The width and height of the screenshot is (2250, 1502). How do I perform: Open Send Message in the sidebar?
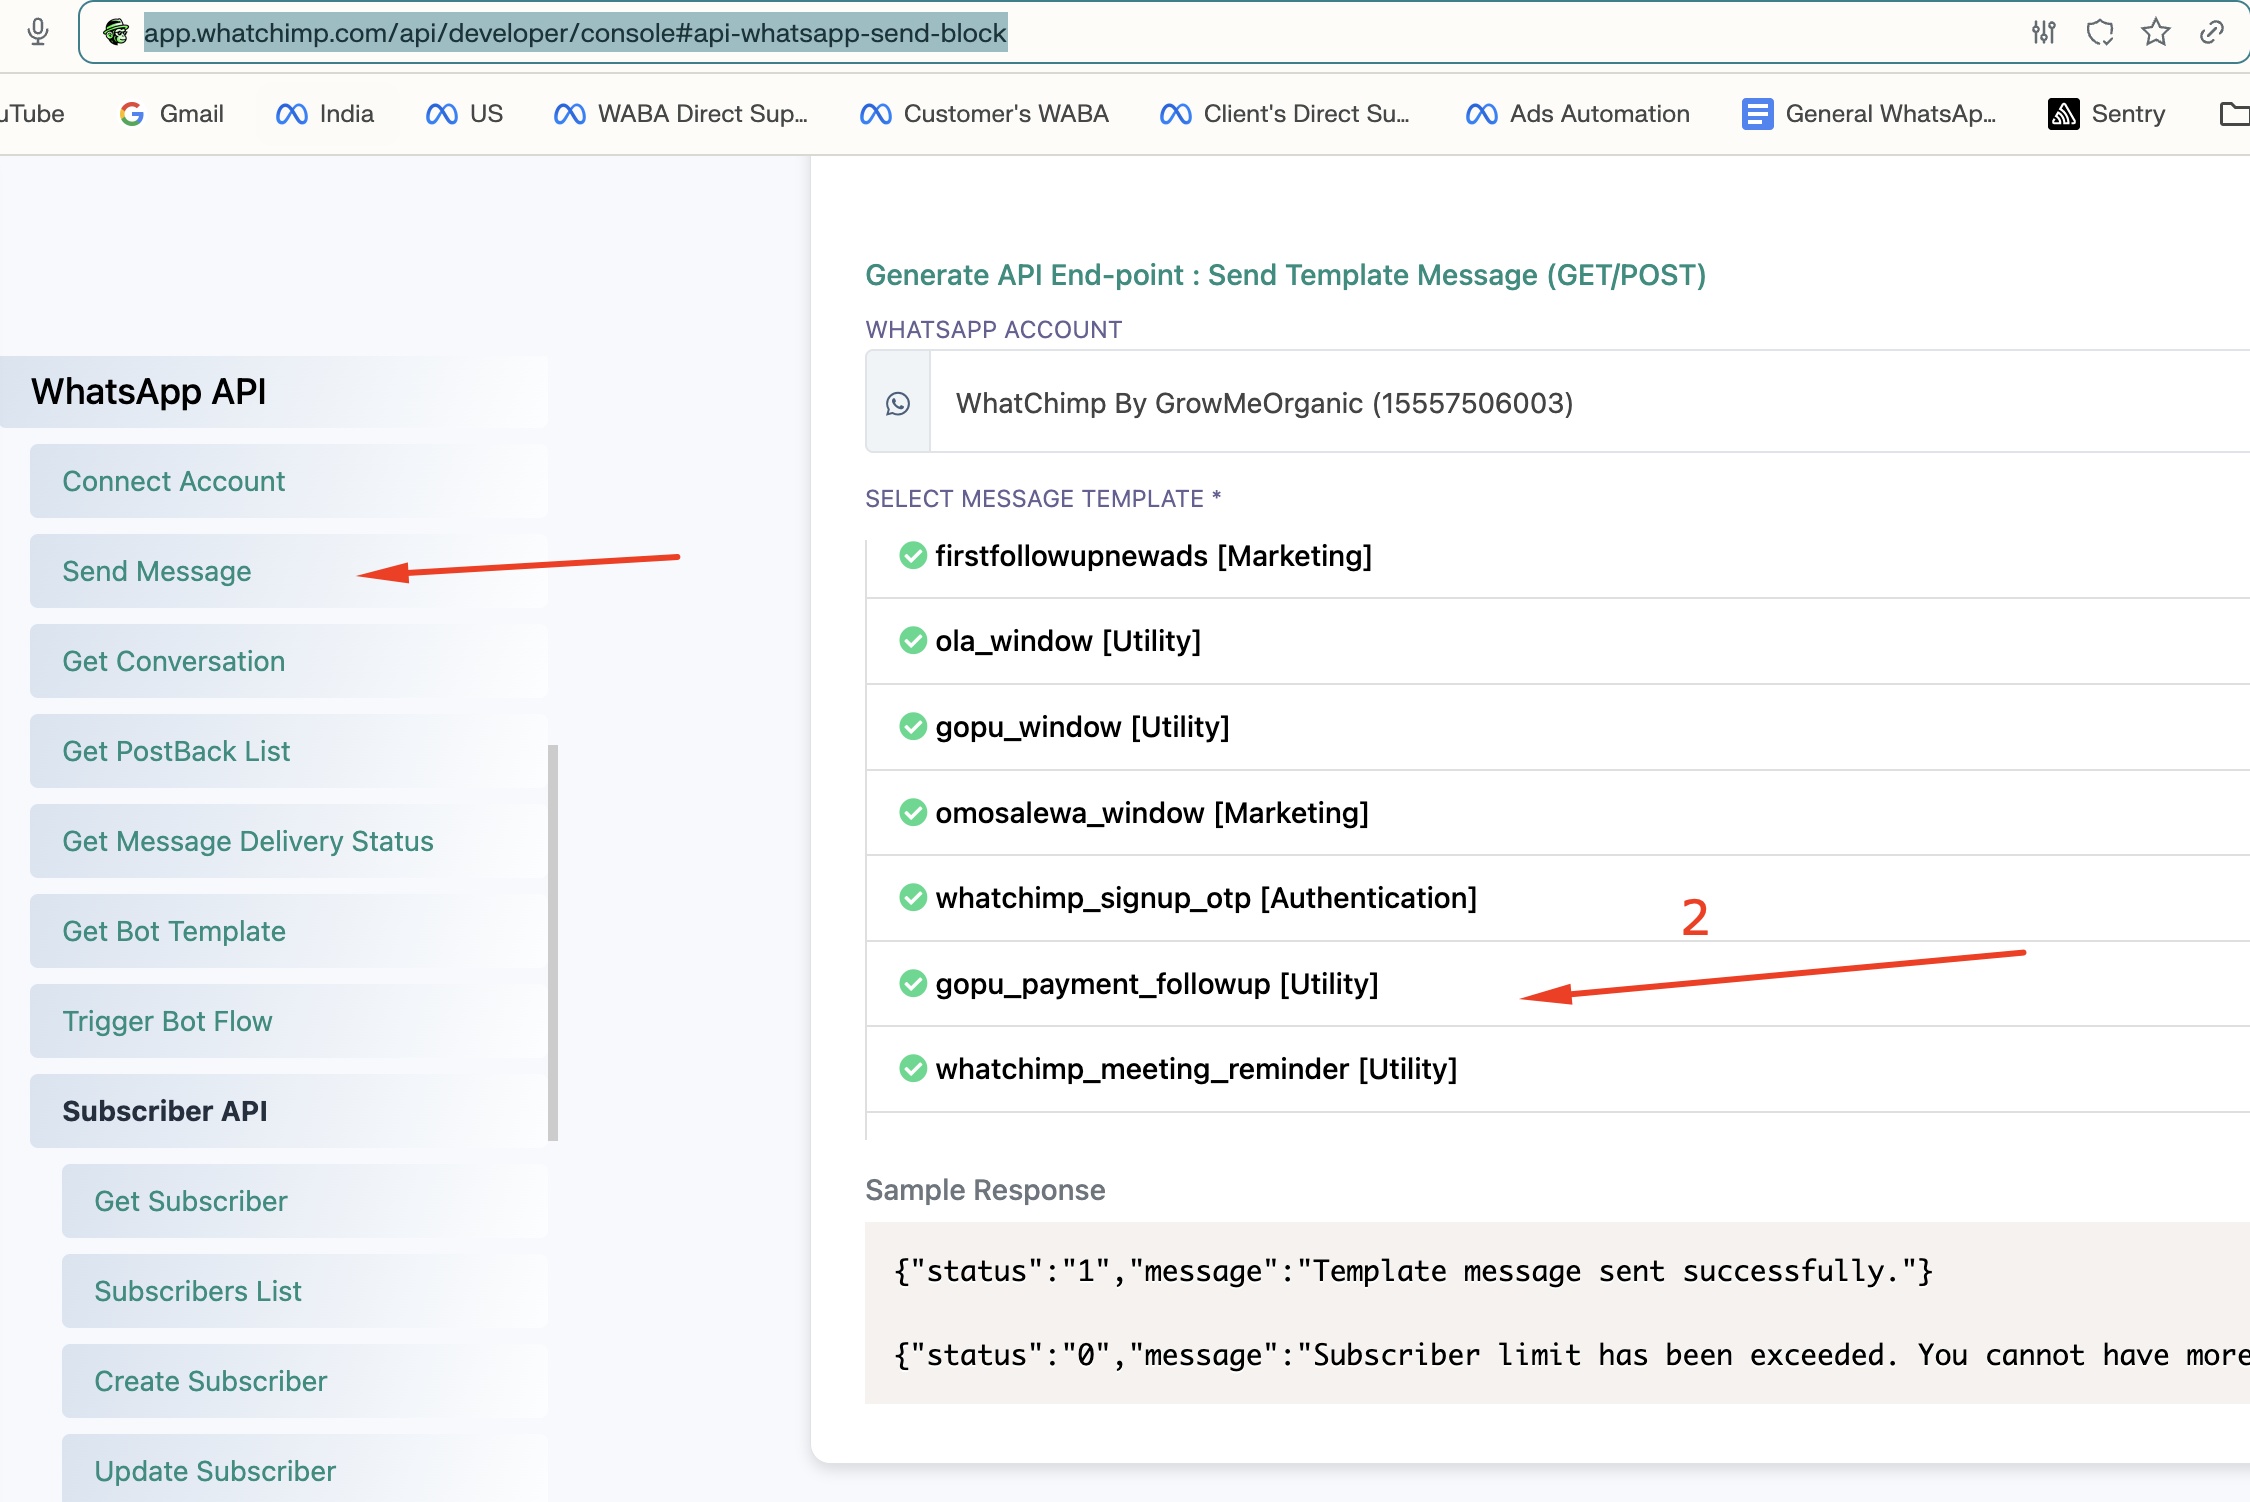(289, 571)
